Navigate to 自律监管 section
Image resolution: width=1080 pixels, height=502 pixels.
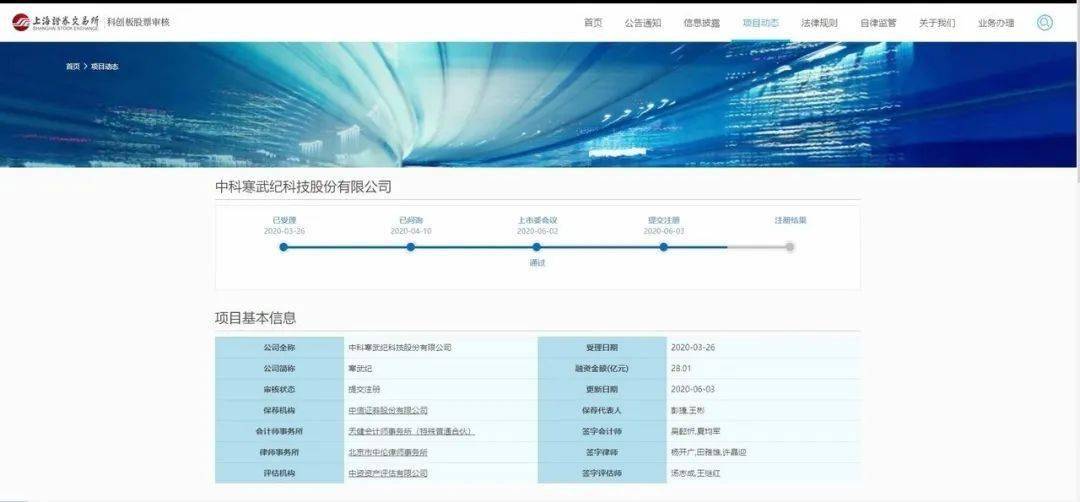[878, 22]
